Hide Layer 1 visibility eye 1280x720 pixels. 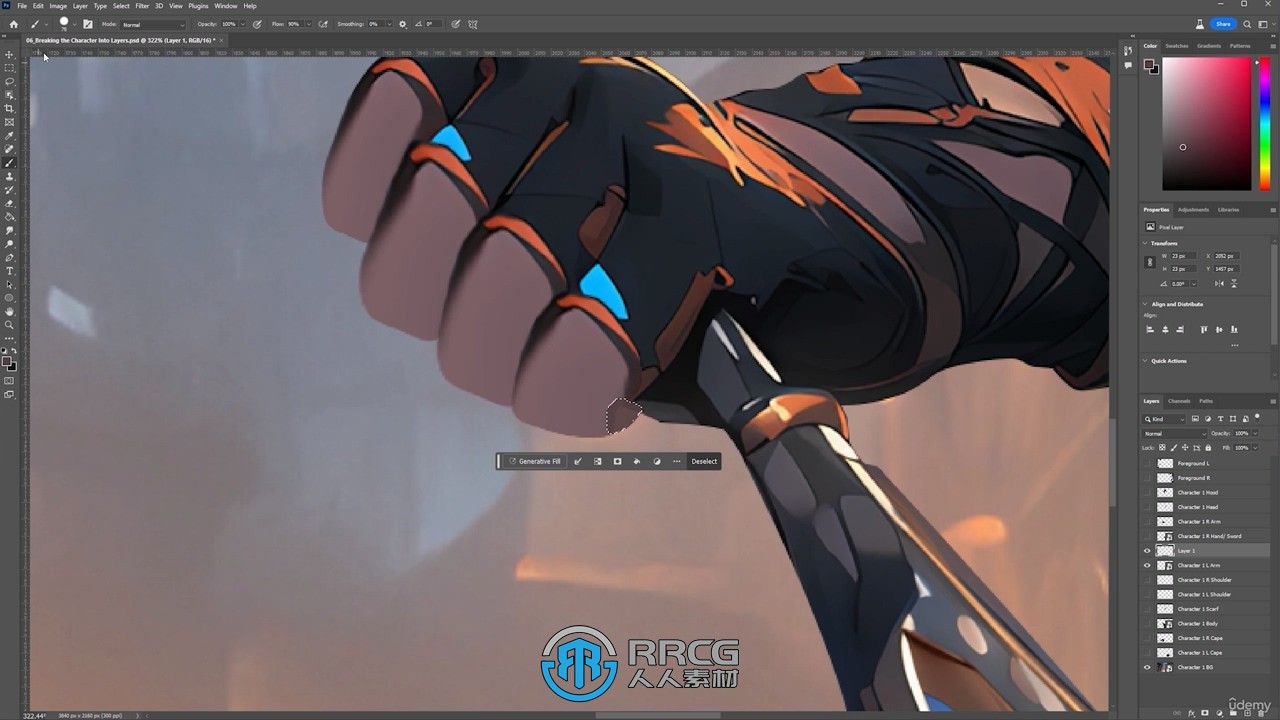(1147, 551)
